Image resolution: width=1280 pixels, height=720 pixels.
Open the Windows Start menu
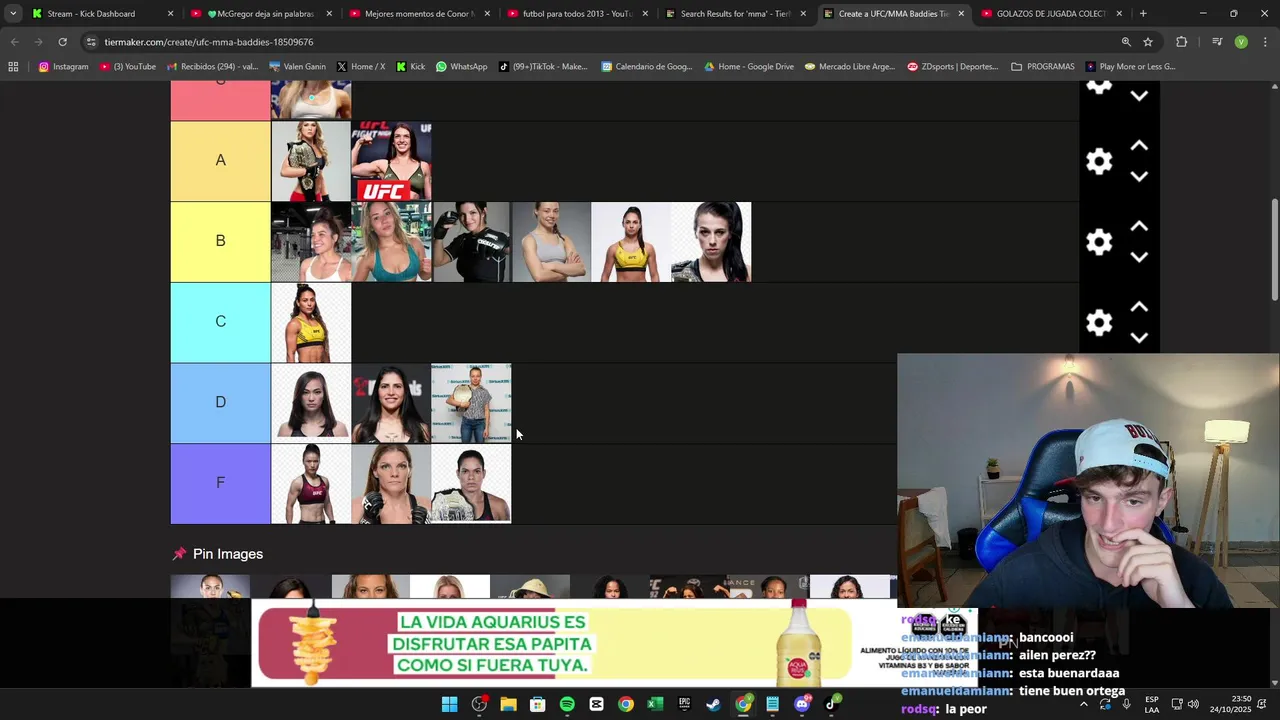[x=450, y=704]
